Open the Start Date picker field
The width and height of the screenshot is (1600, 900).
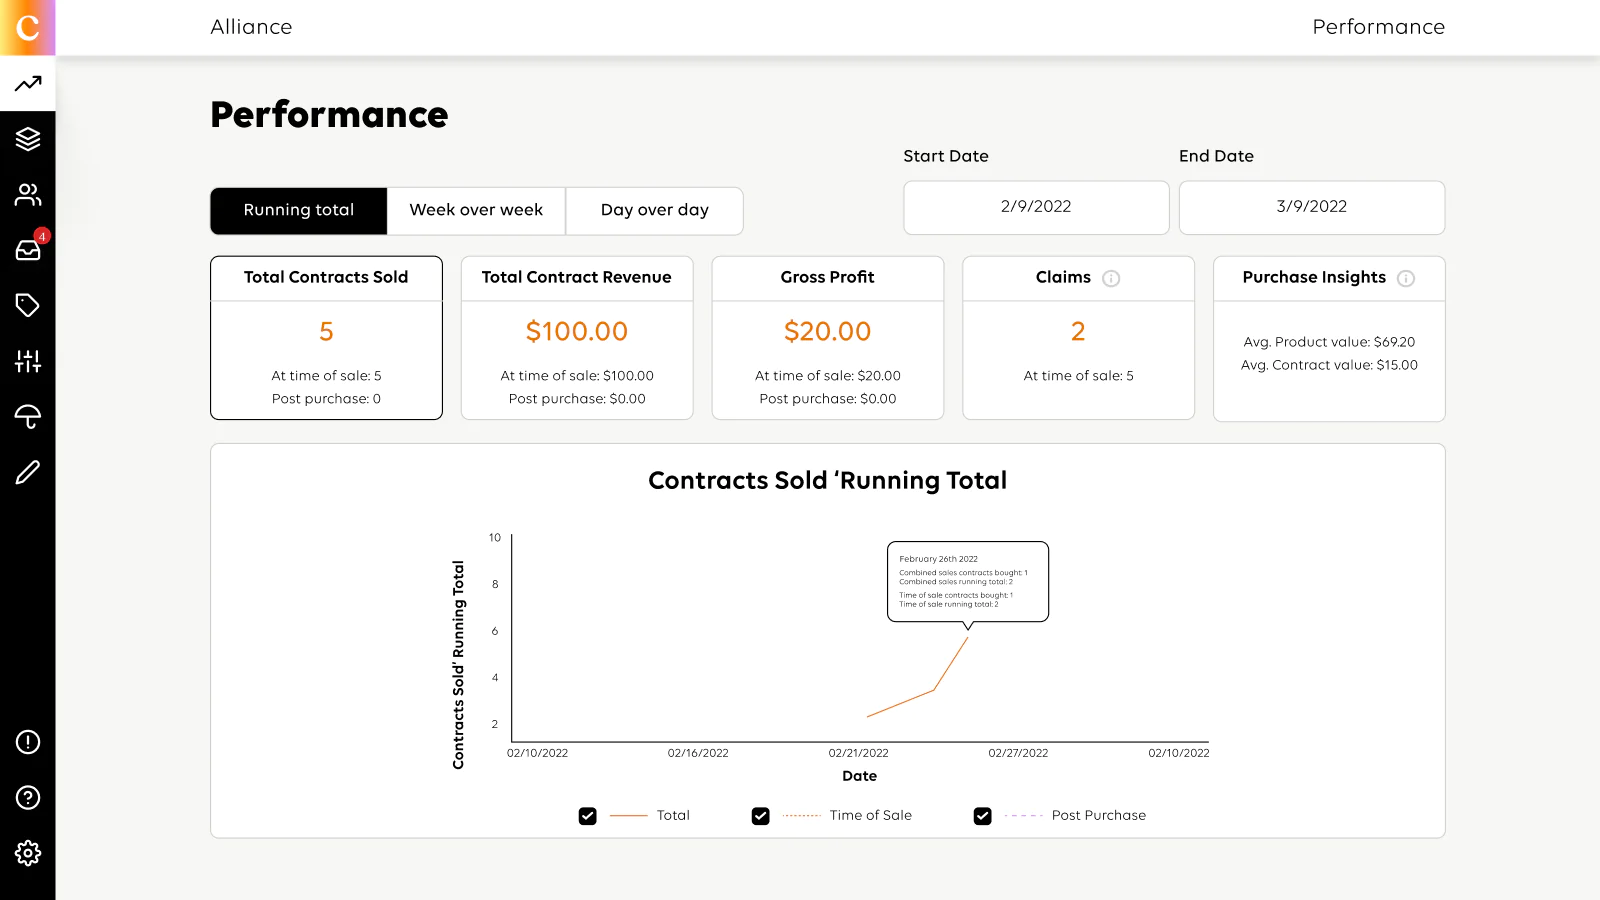click(1036, 207)
